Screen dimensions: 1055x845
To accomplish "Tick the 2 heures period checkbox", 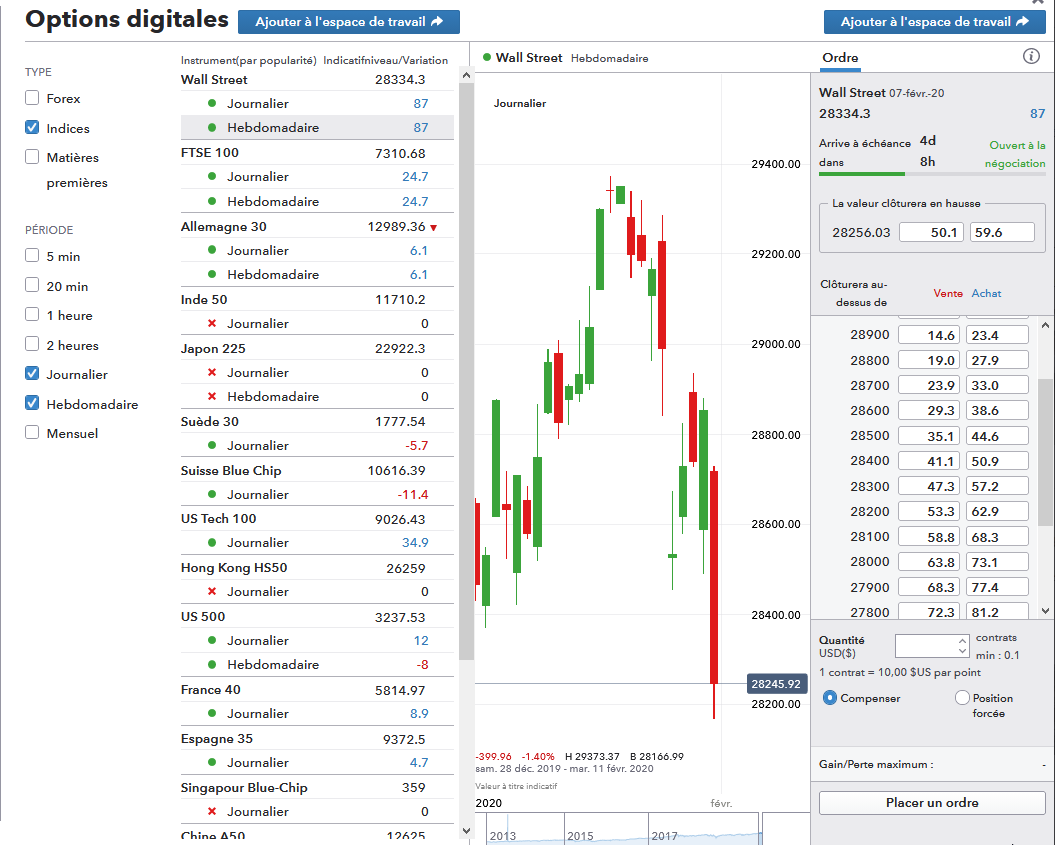I will click(32, 344).
